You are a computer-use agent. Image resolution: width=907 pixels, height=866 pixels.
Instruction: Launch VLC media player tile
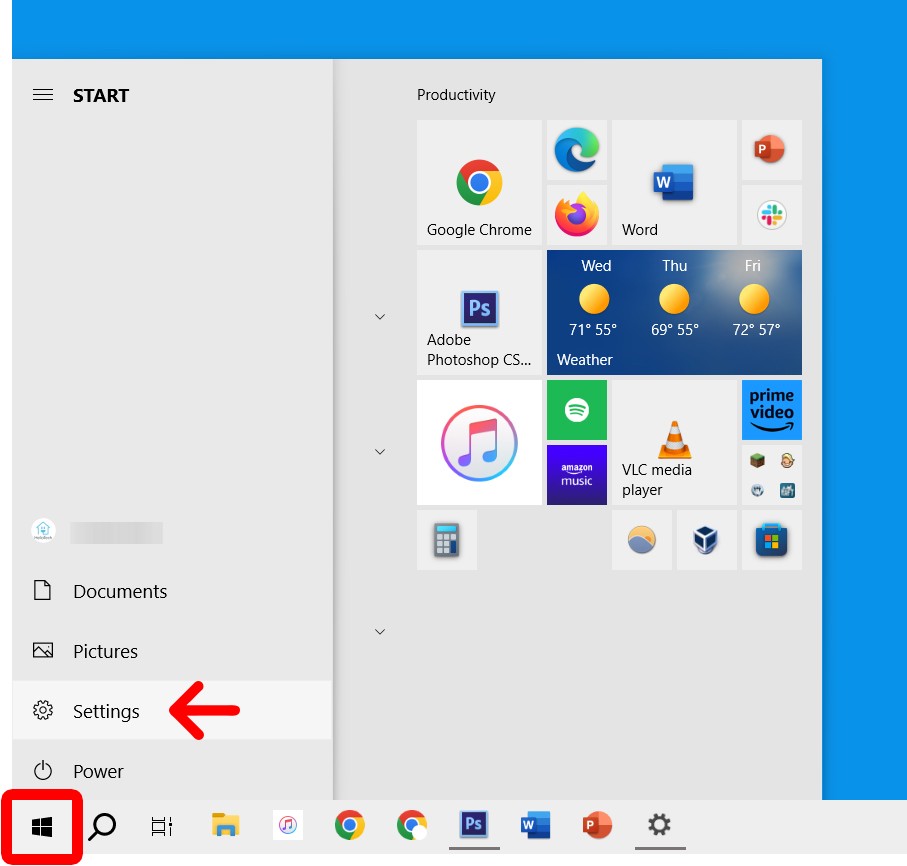(x=674, y=443)
